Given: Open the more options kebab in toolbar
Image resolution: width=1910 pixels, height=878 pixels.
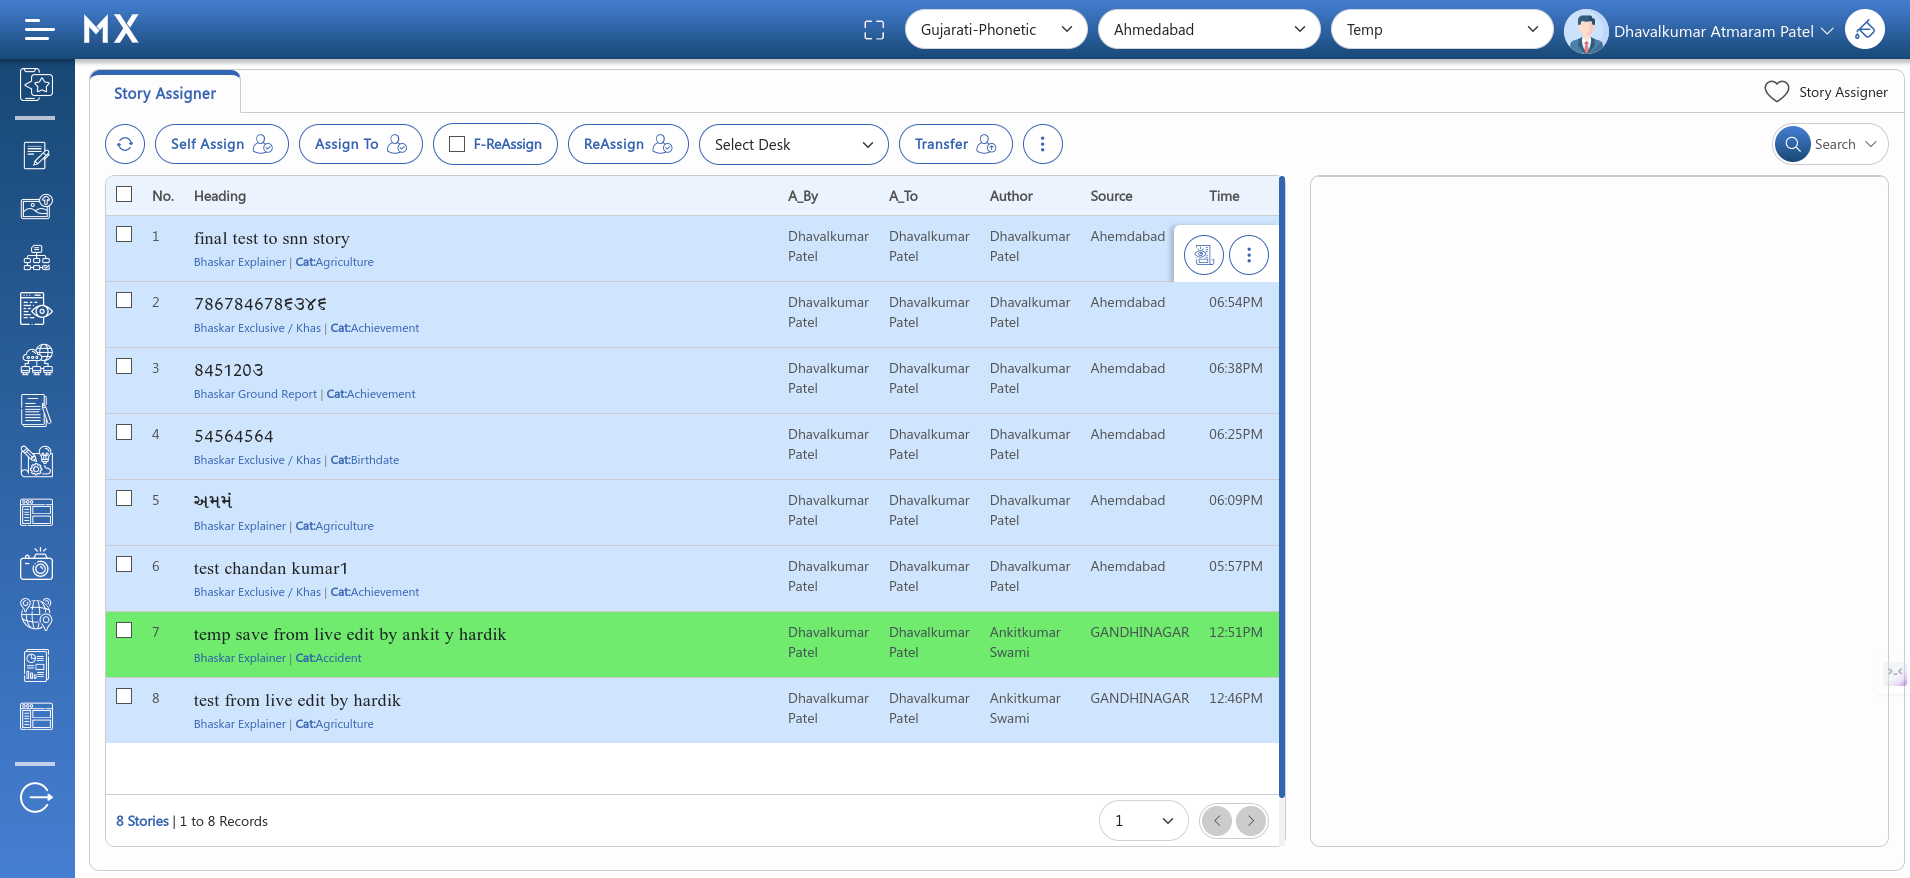Looking at the screenshot, I should coord(1042,144).
